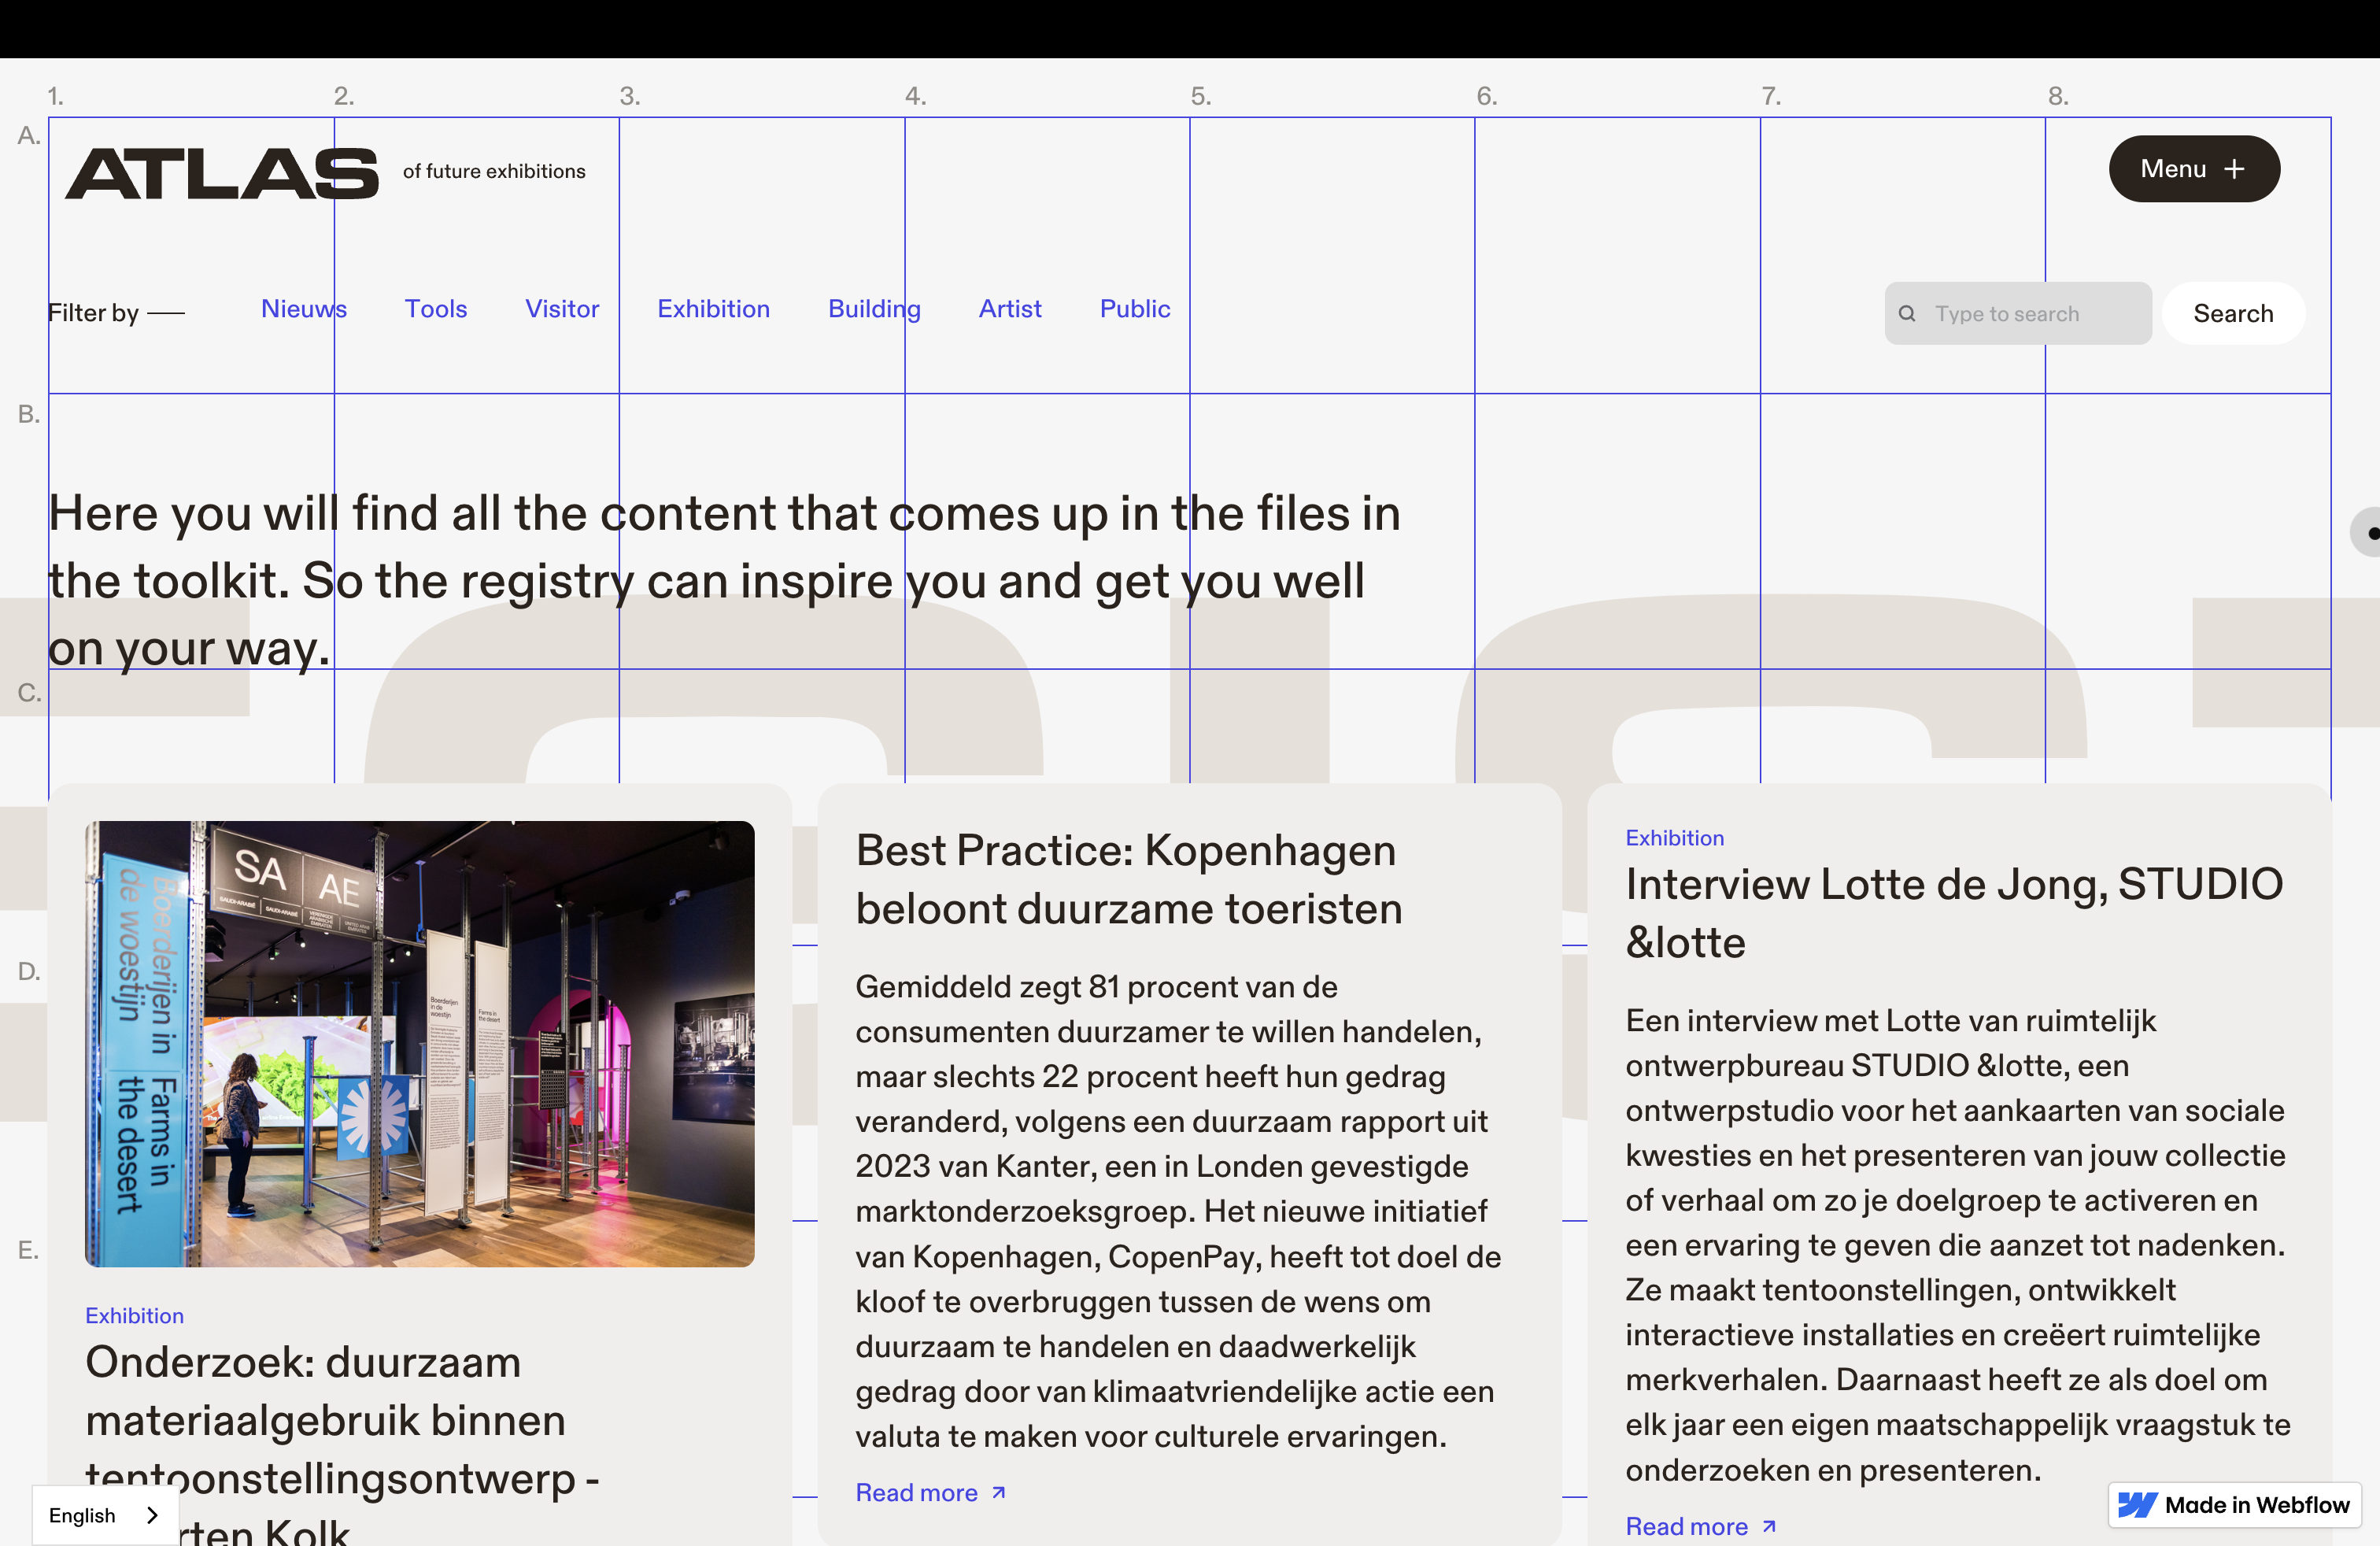Open Best Practice Kopenhagen article title
The image size is (2380, 1546).
click(1128, 879)
